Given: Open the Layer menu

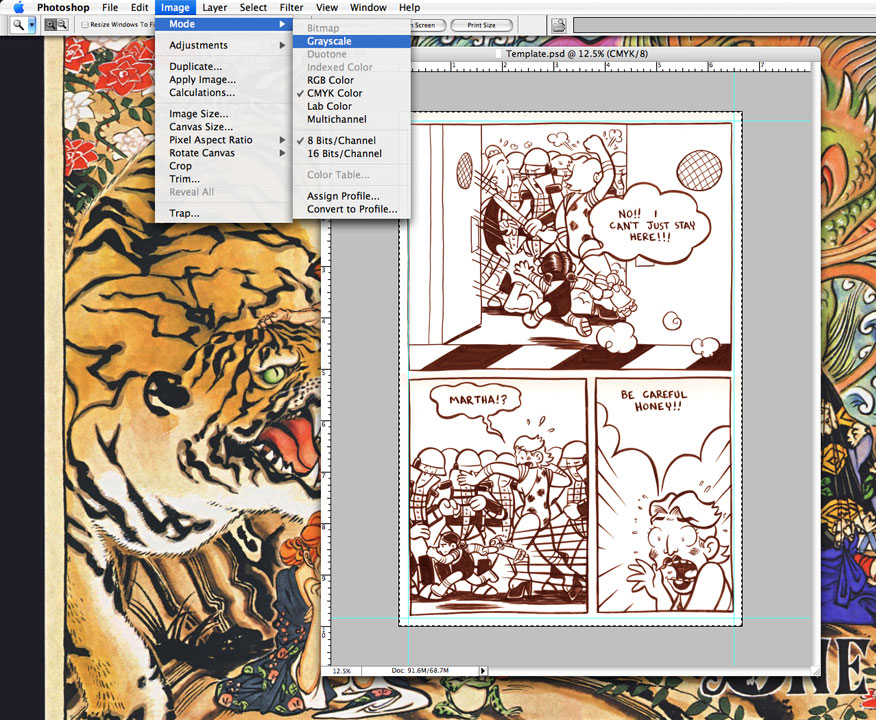Looking at the screenshot, I should pyautogui.click(x=215, y=7).
